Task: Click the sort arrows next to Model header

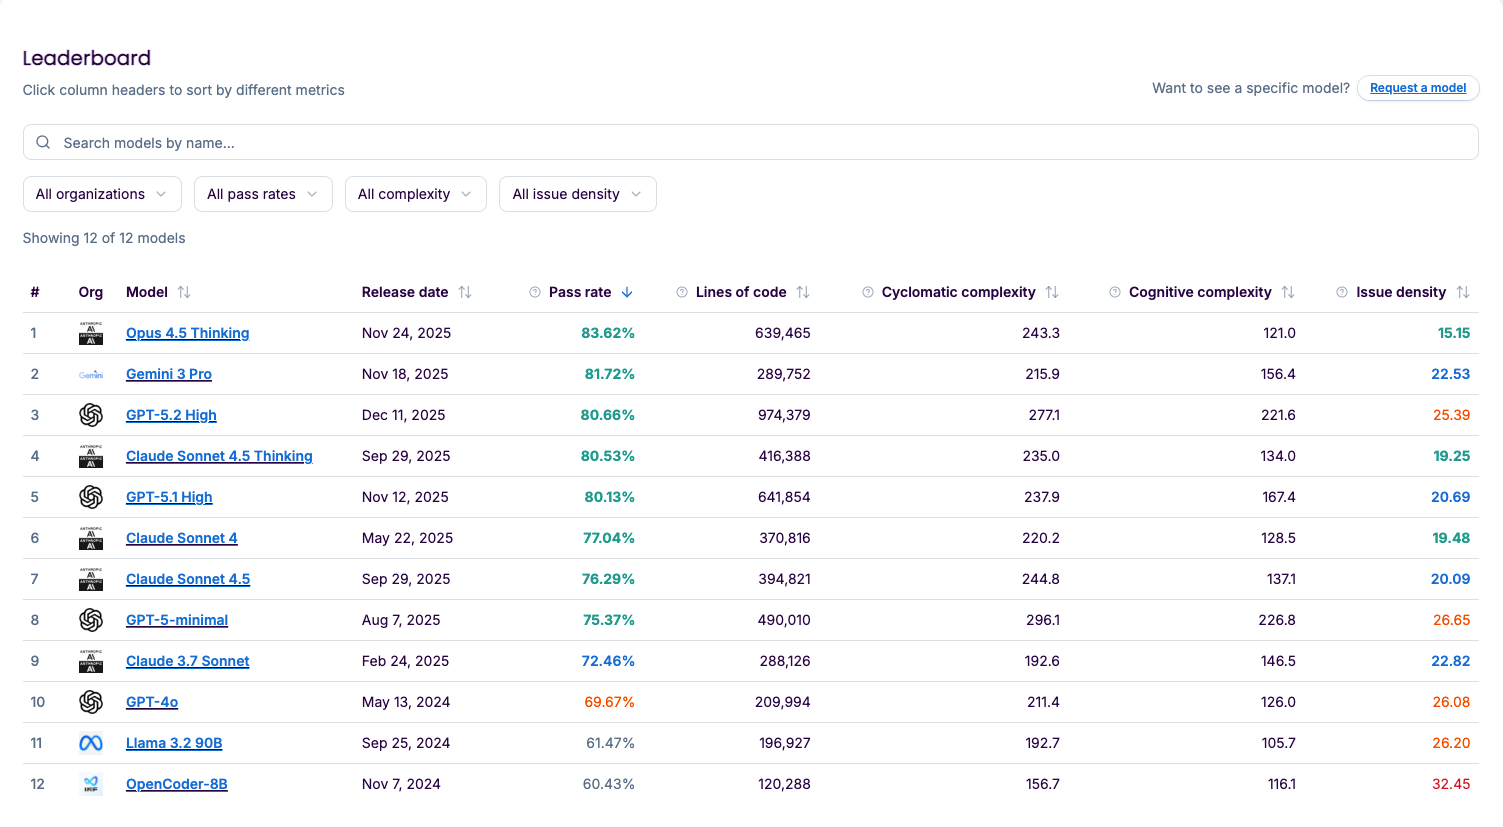Action: click(184, 292)
